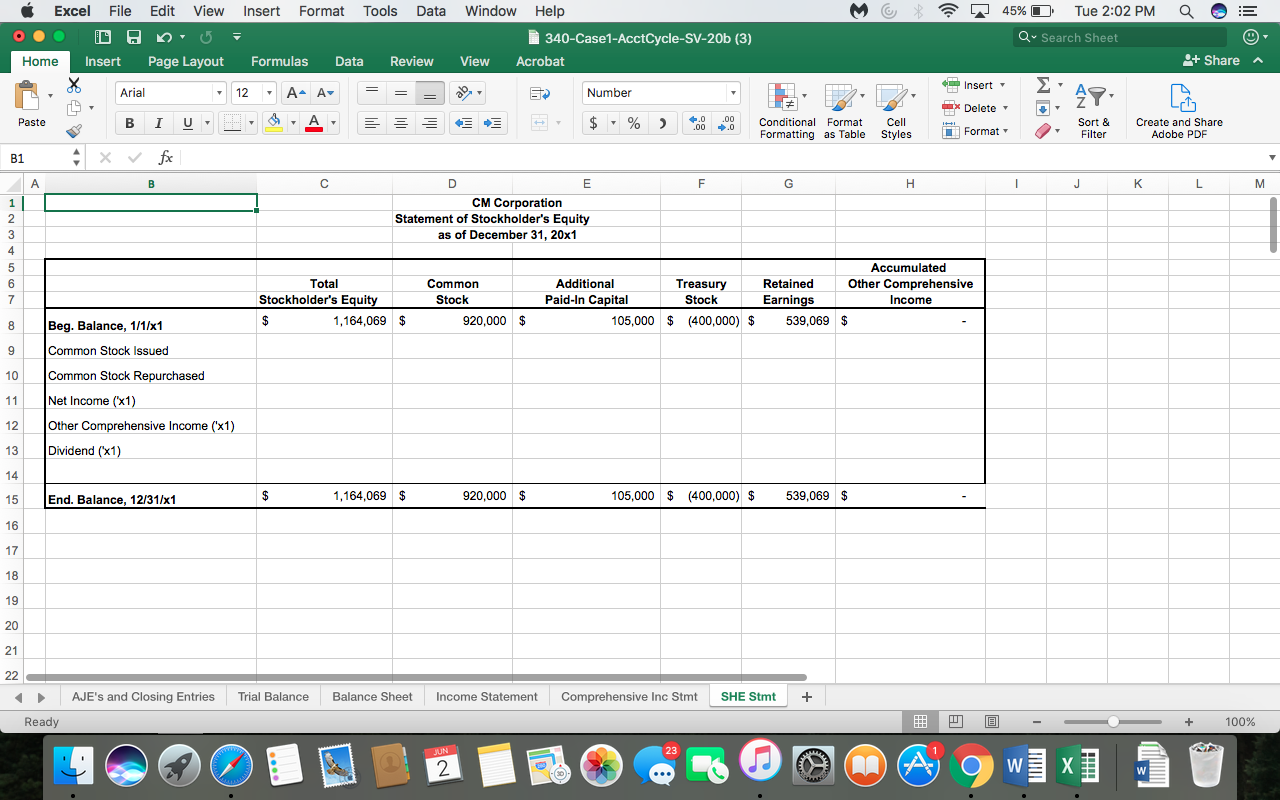Apply bold formatting with the Bold icon
Image resolution: width=1280 pixels, height=800 pixels.
129,122
